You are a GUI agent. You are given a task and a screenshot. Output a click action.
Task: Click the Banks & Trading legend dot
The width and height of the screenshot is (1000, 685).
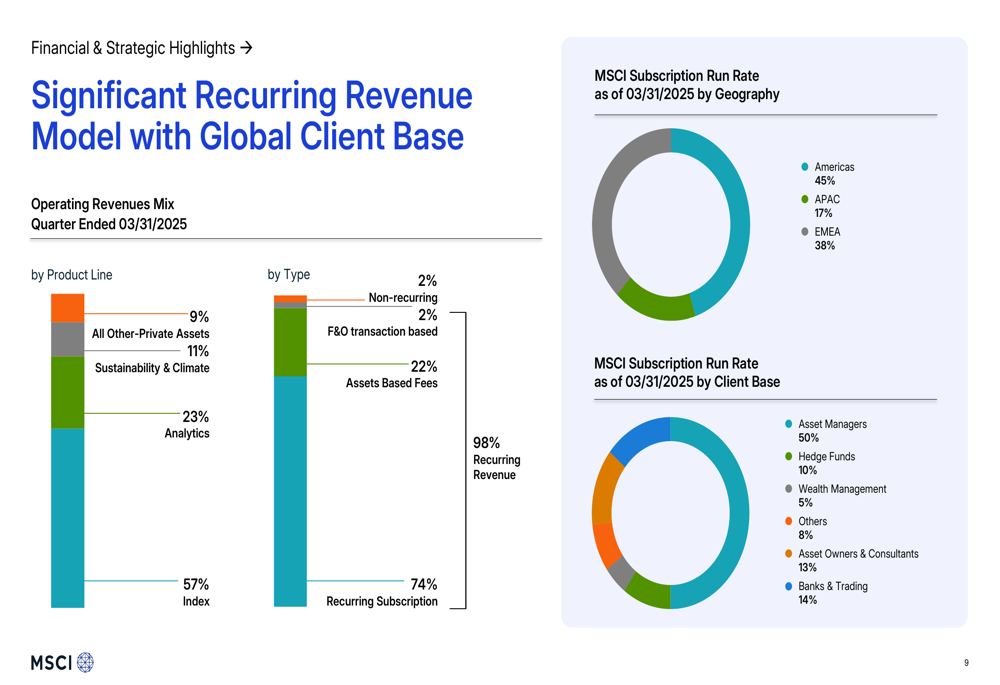click(789, 586)
